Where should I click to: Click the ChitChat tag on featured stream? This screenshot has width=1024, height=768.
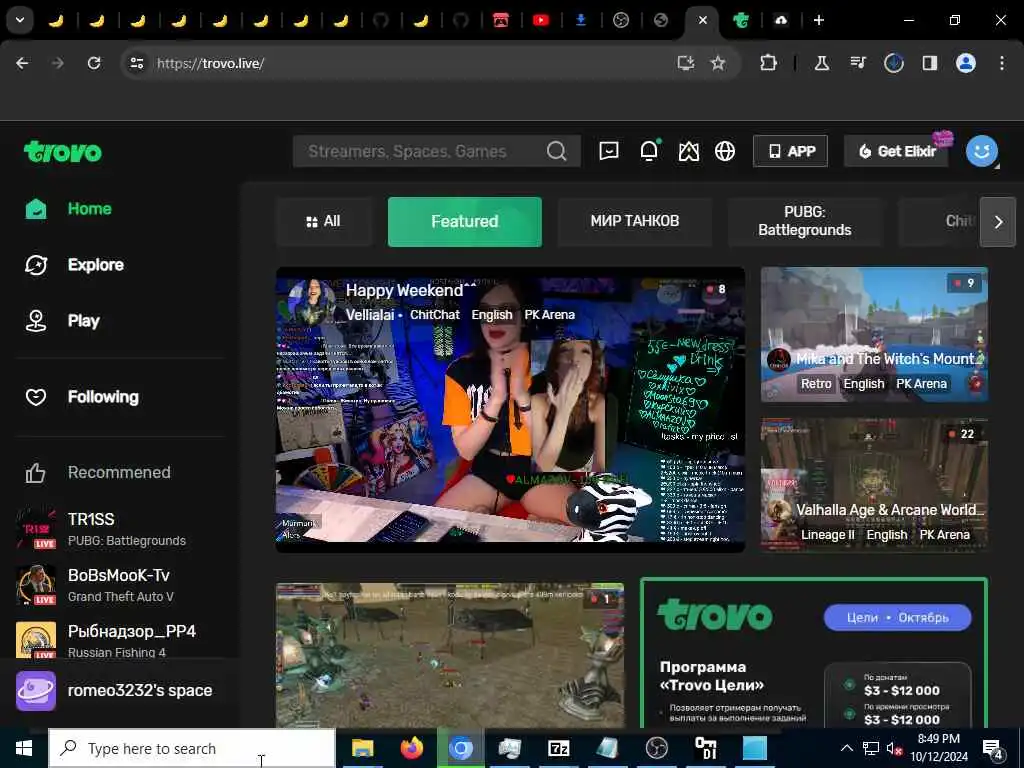(435, 315)
